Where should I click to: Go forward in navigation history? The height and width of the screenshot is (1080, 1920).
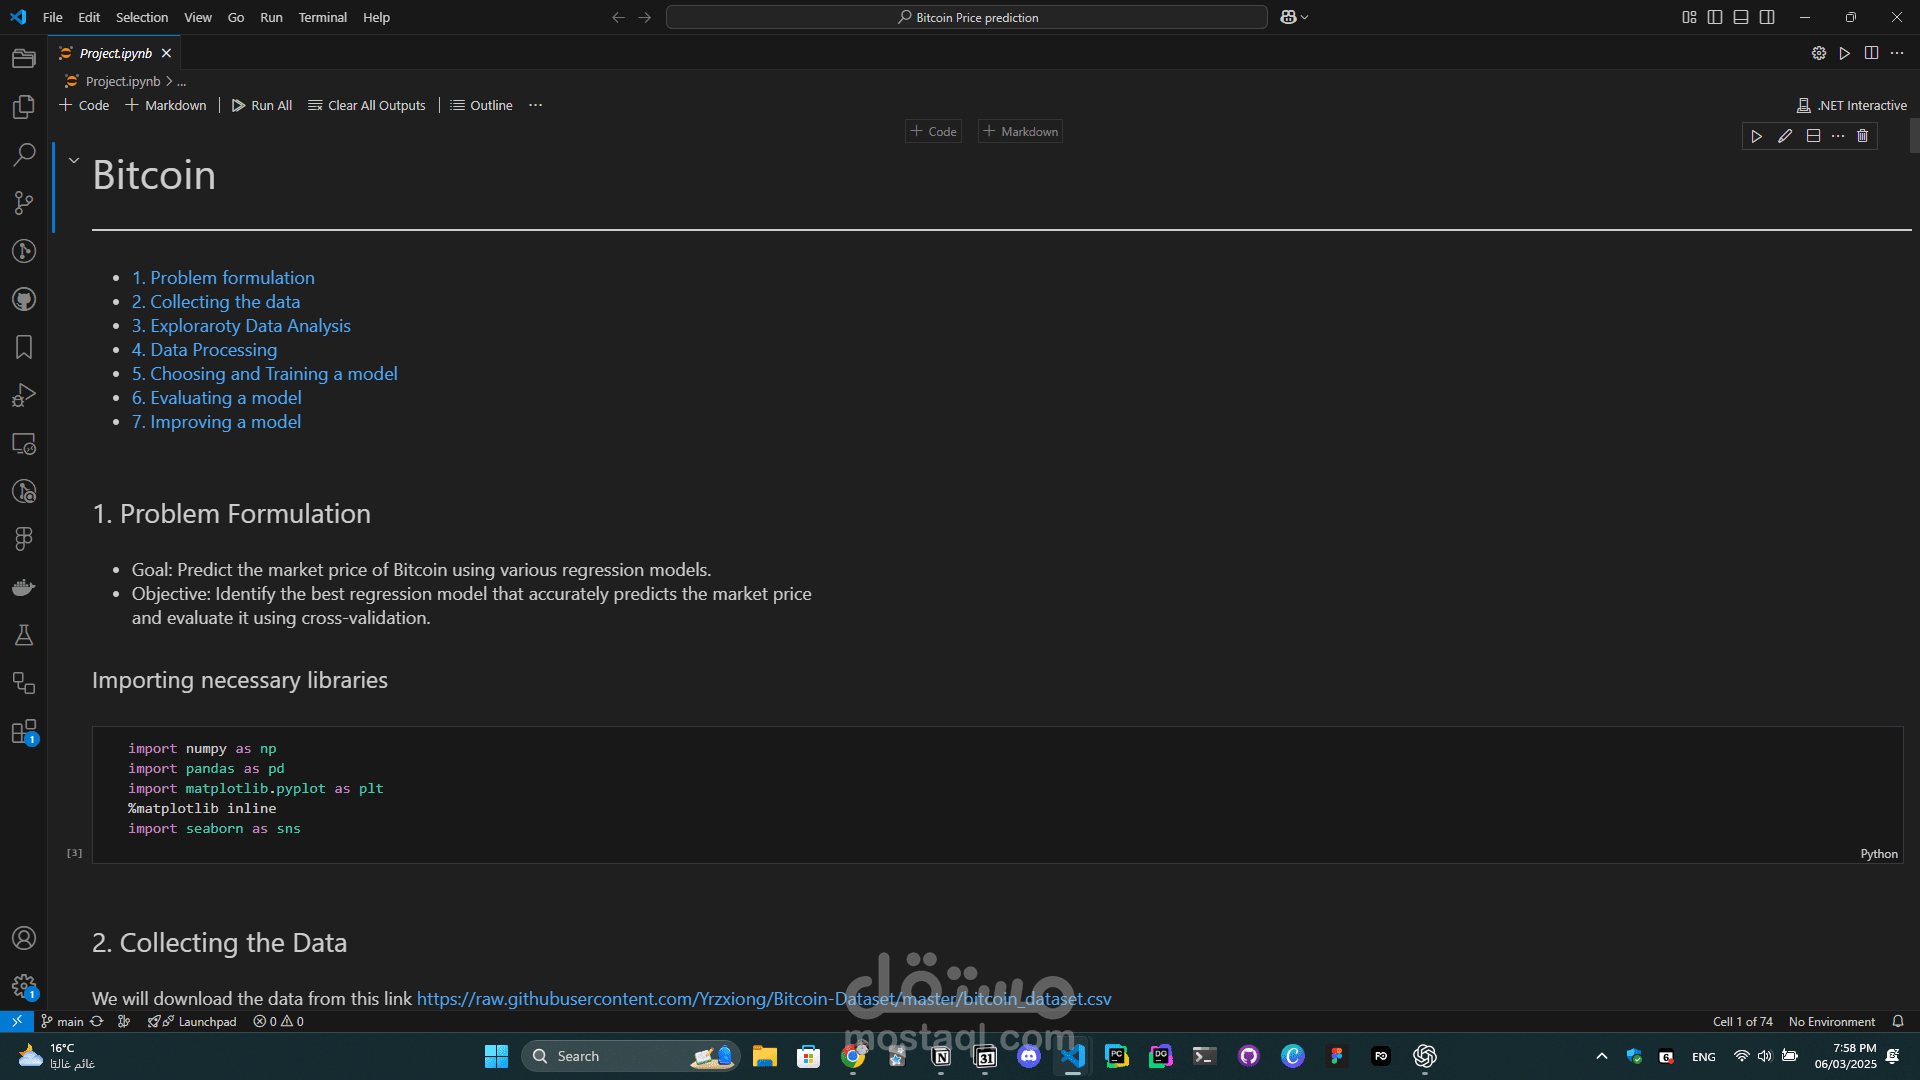coord(645,17)
